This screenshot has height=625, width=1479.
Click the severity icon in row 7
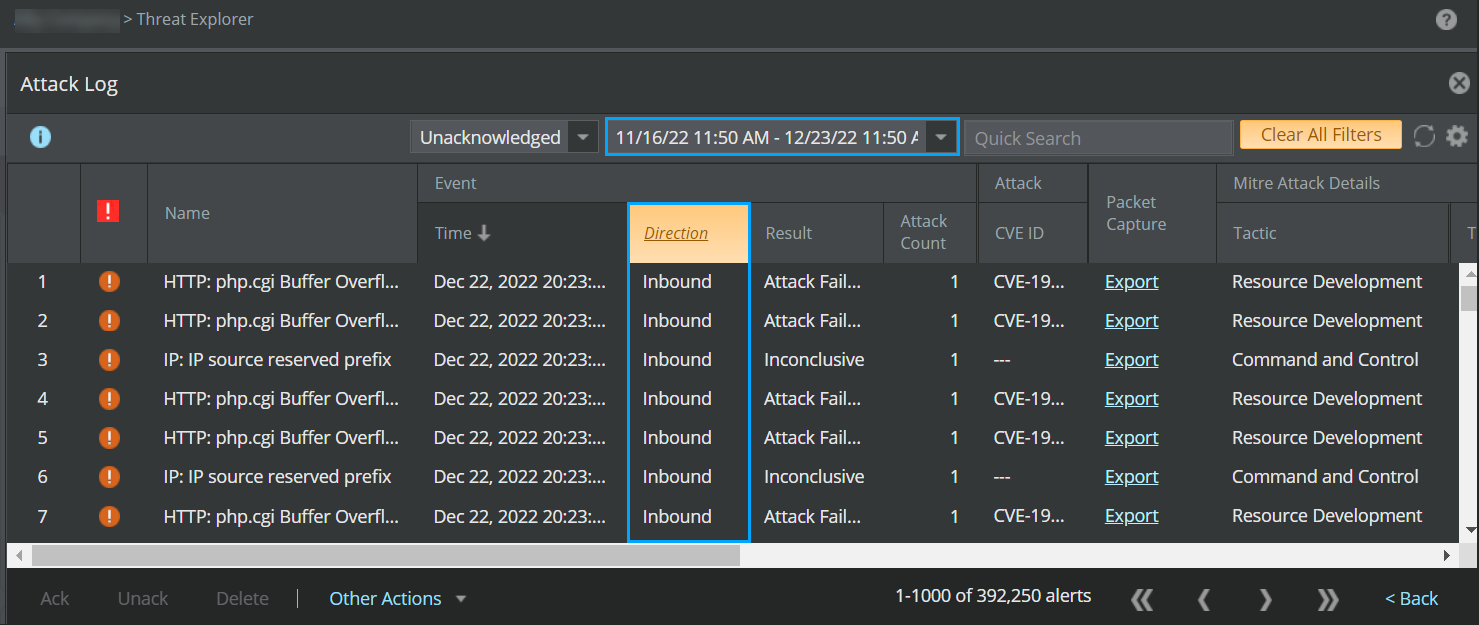click(x=110, y=516)
